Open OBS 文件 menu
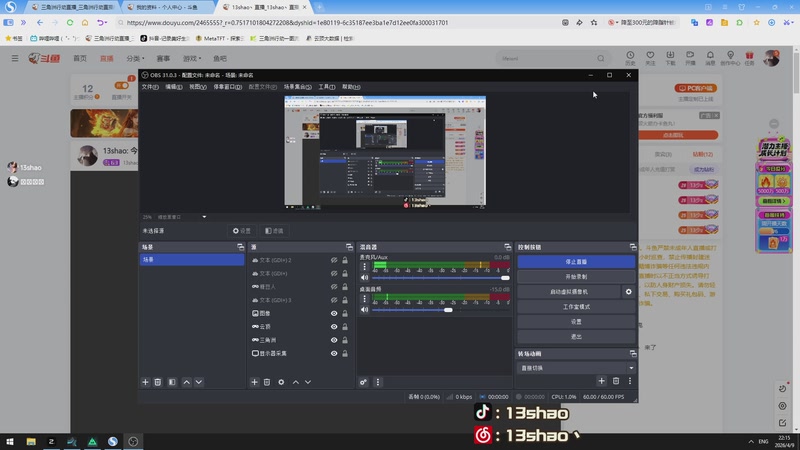The image size is (800, 450). [150, 87]
